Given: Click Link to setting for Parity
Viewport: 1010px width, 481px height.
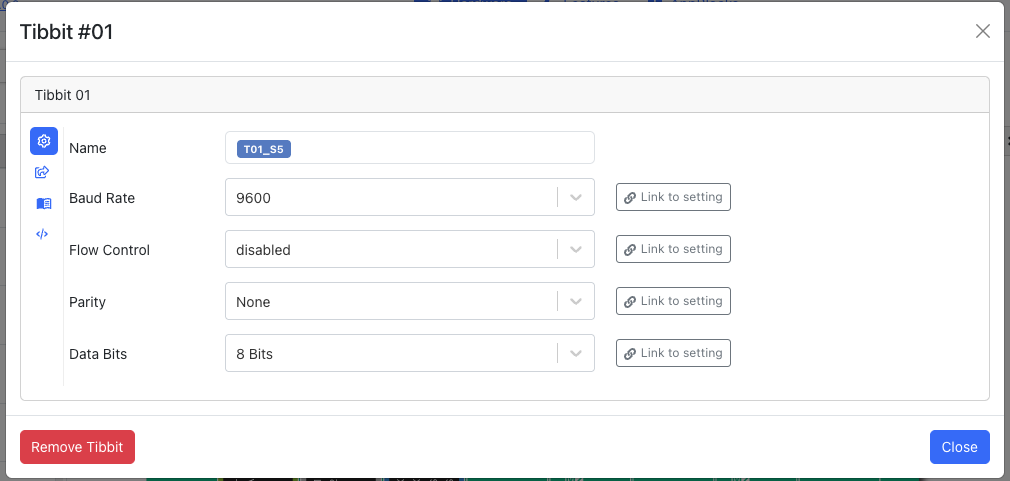Looking at the screenshot, I should tap(673, 301).
